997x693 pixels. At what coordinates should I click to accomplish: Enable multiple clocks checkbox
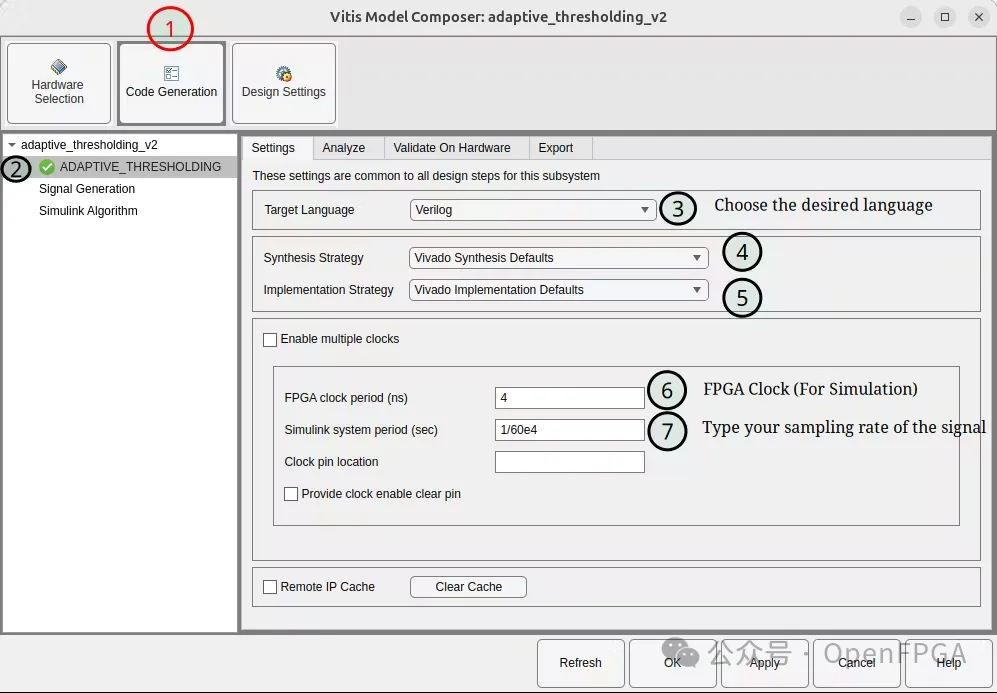(270, 340)
